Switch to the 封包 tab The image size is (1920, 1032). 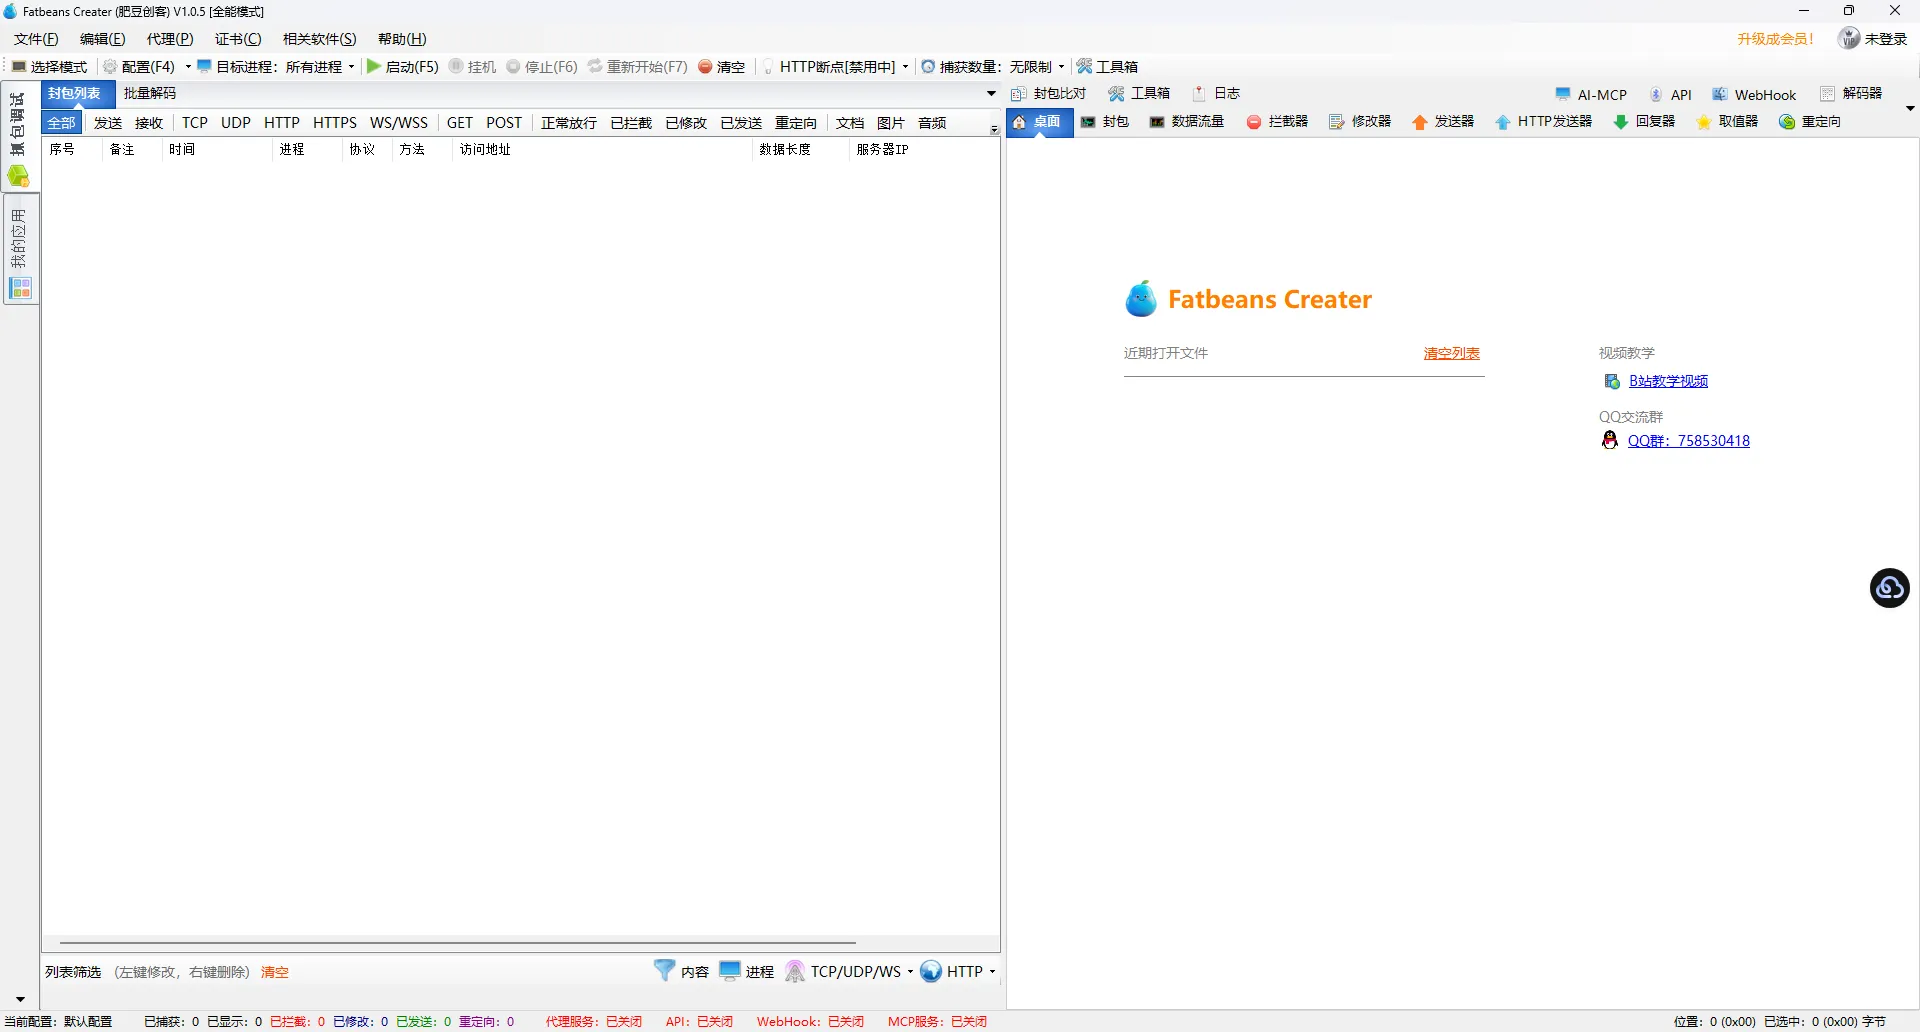(x=1105, y=122)
